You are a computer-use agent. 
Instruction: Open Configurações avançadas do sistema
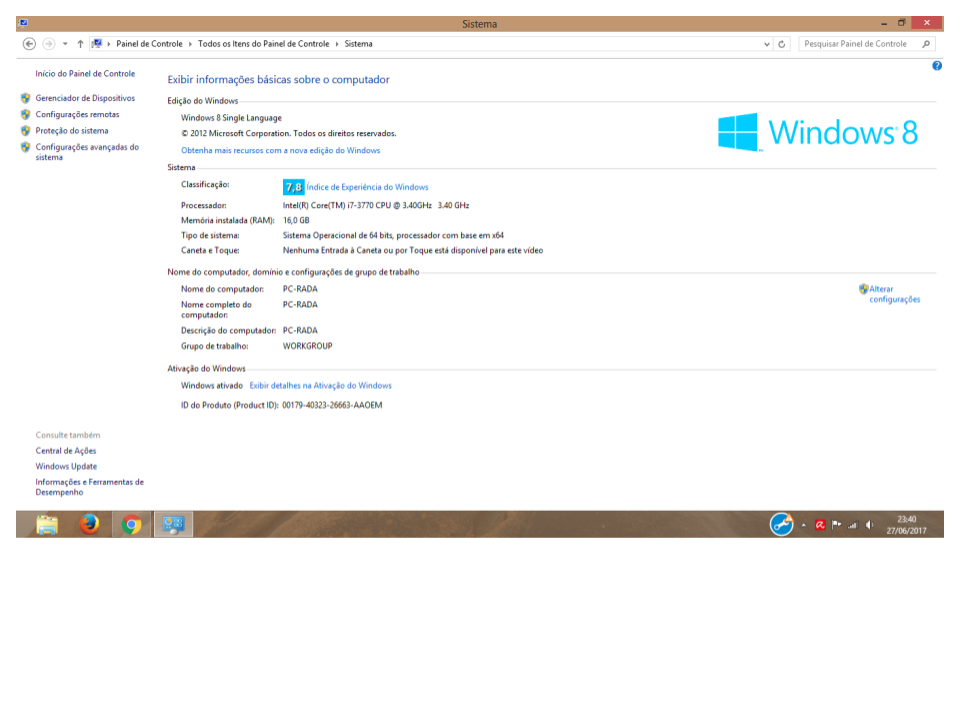point(87,152)
